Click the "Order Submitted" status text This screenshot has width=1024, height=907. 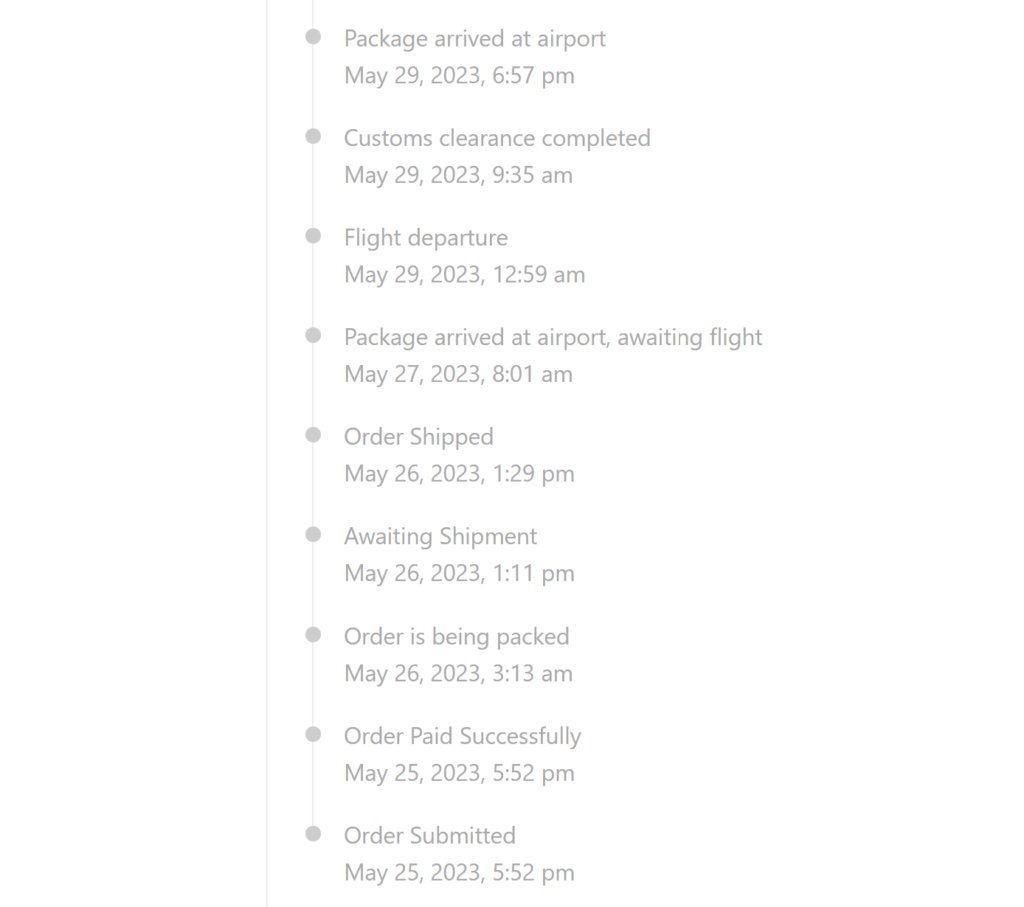[x=430, y=836]
